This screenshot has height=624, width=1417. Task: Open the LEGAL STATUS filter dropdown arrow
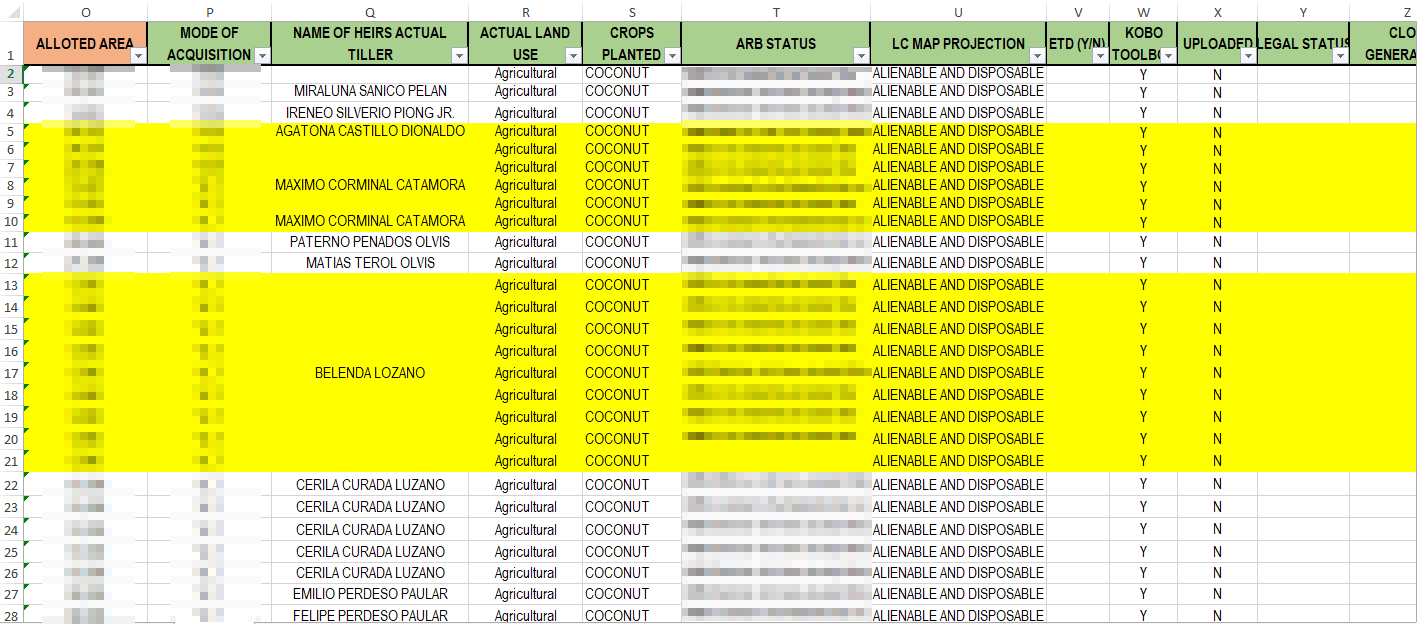click(x=1339, y=56)
